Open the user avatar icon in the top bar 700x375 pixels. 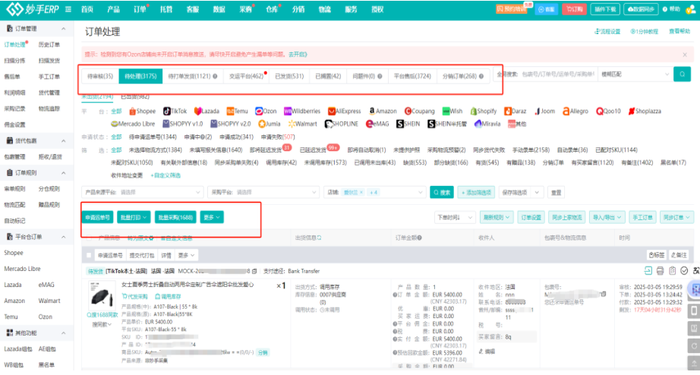tap(691, 9)
